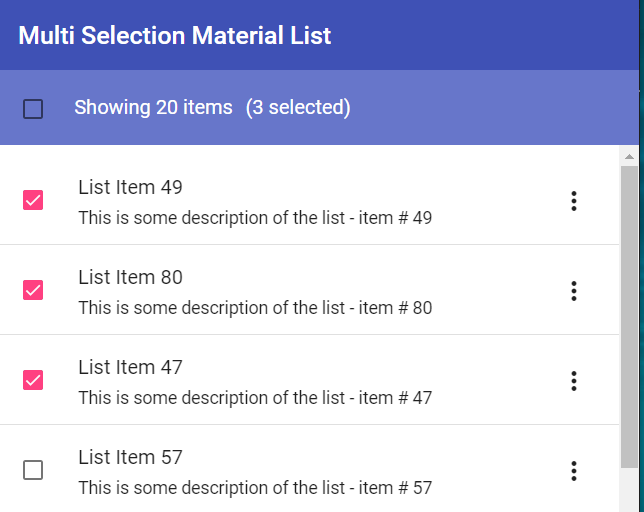Deselect the List Item 47 checkbox

coord(33,380)
